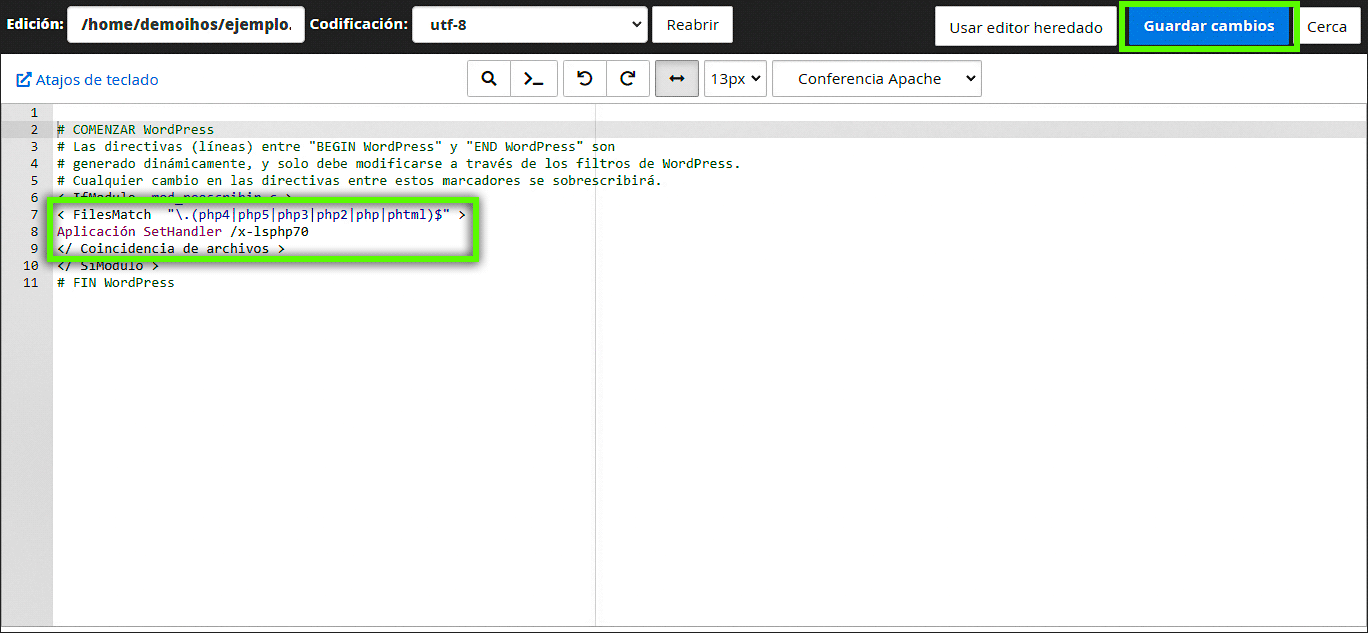Select line number 7 in the gutter
Screen dimensions: 1368x633
point(33,214)
